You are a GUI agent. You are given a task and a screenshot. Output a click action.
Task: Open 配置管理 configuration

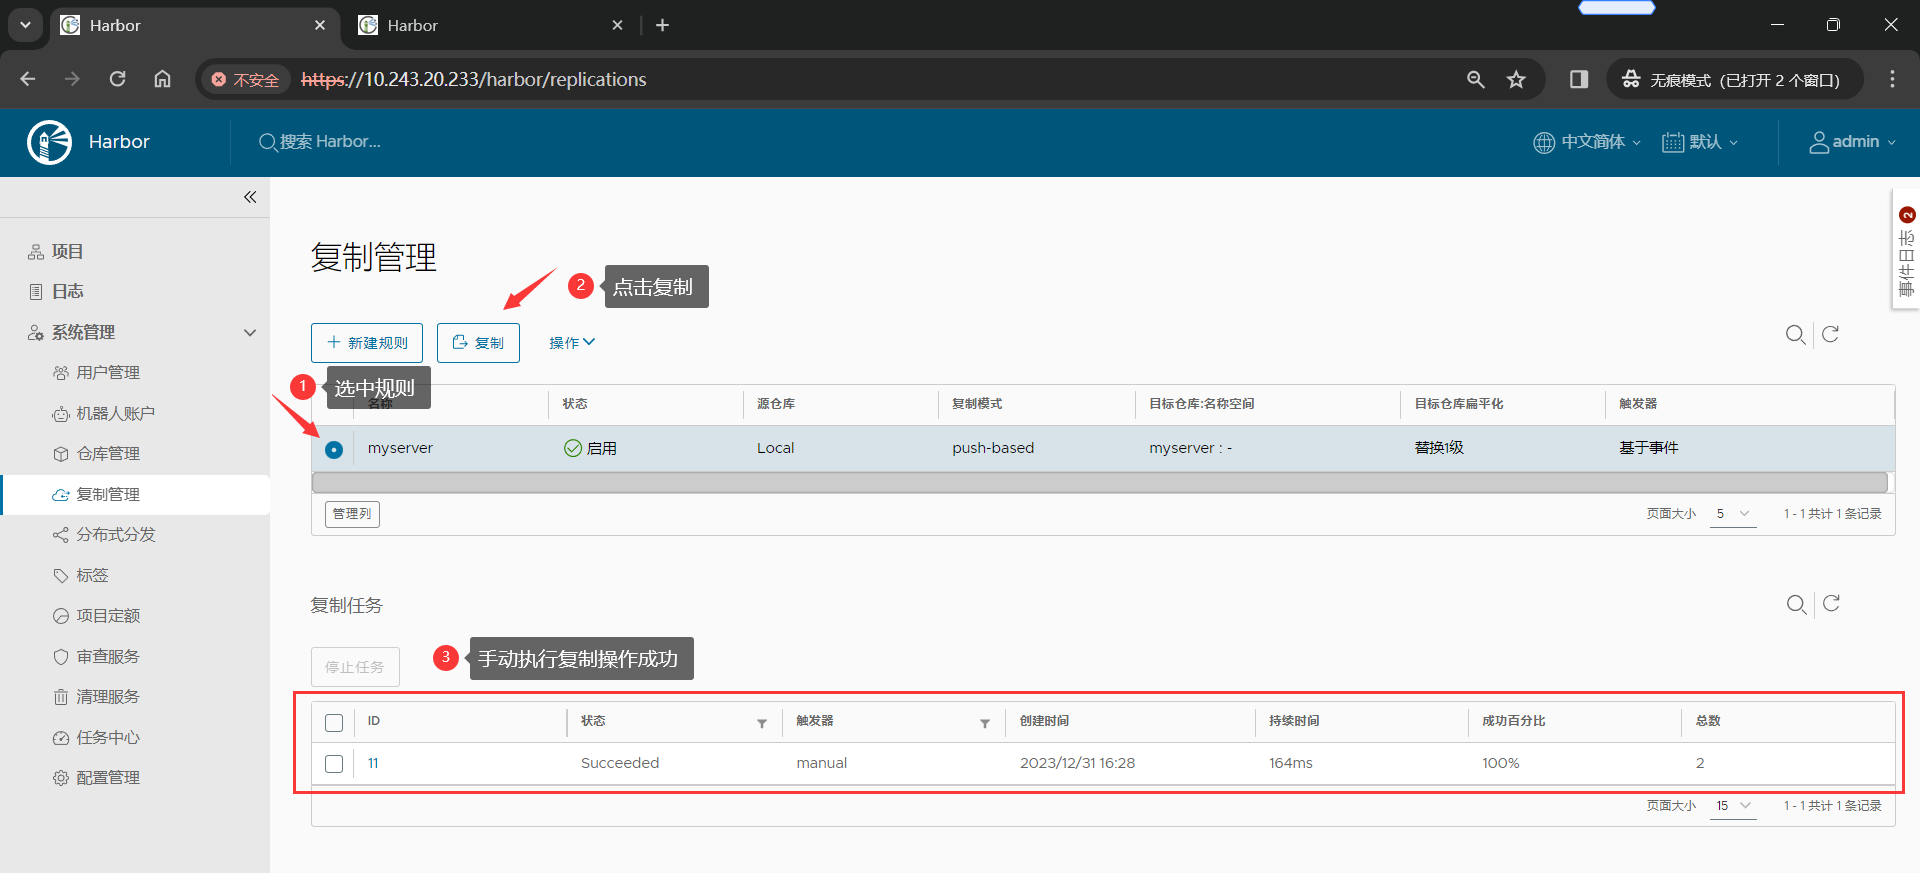[x=108, y=778]
